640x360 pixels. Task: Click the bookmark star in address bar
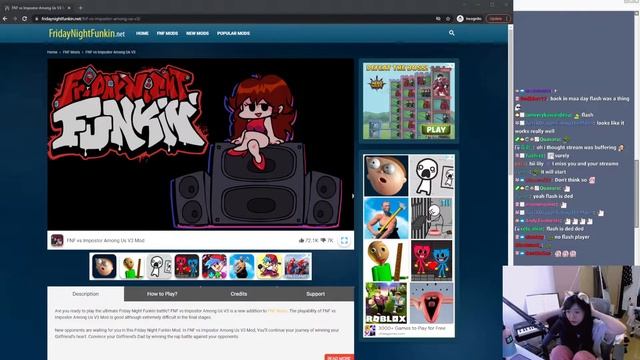448,19
